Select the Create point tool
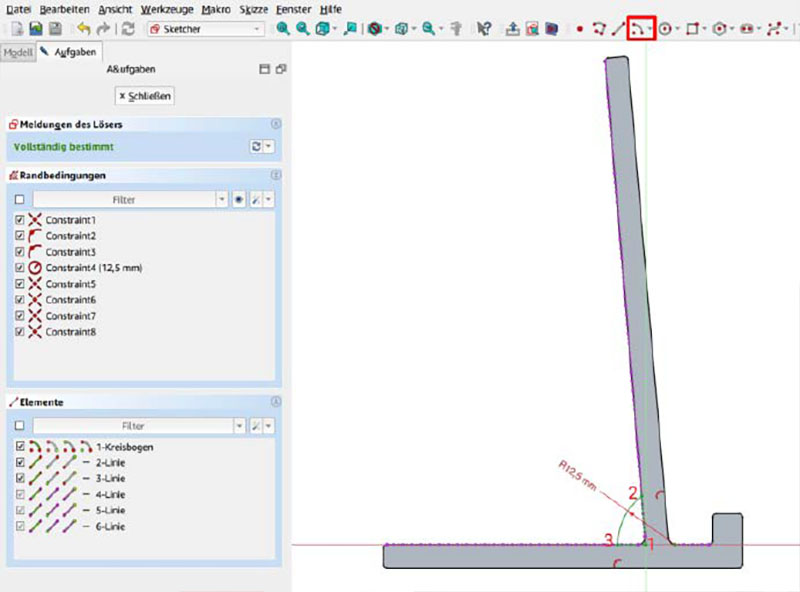This screenshot has width=800, height=592. (x=580, y=29)
